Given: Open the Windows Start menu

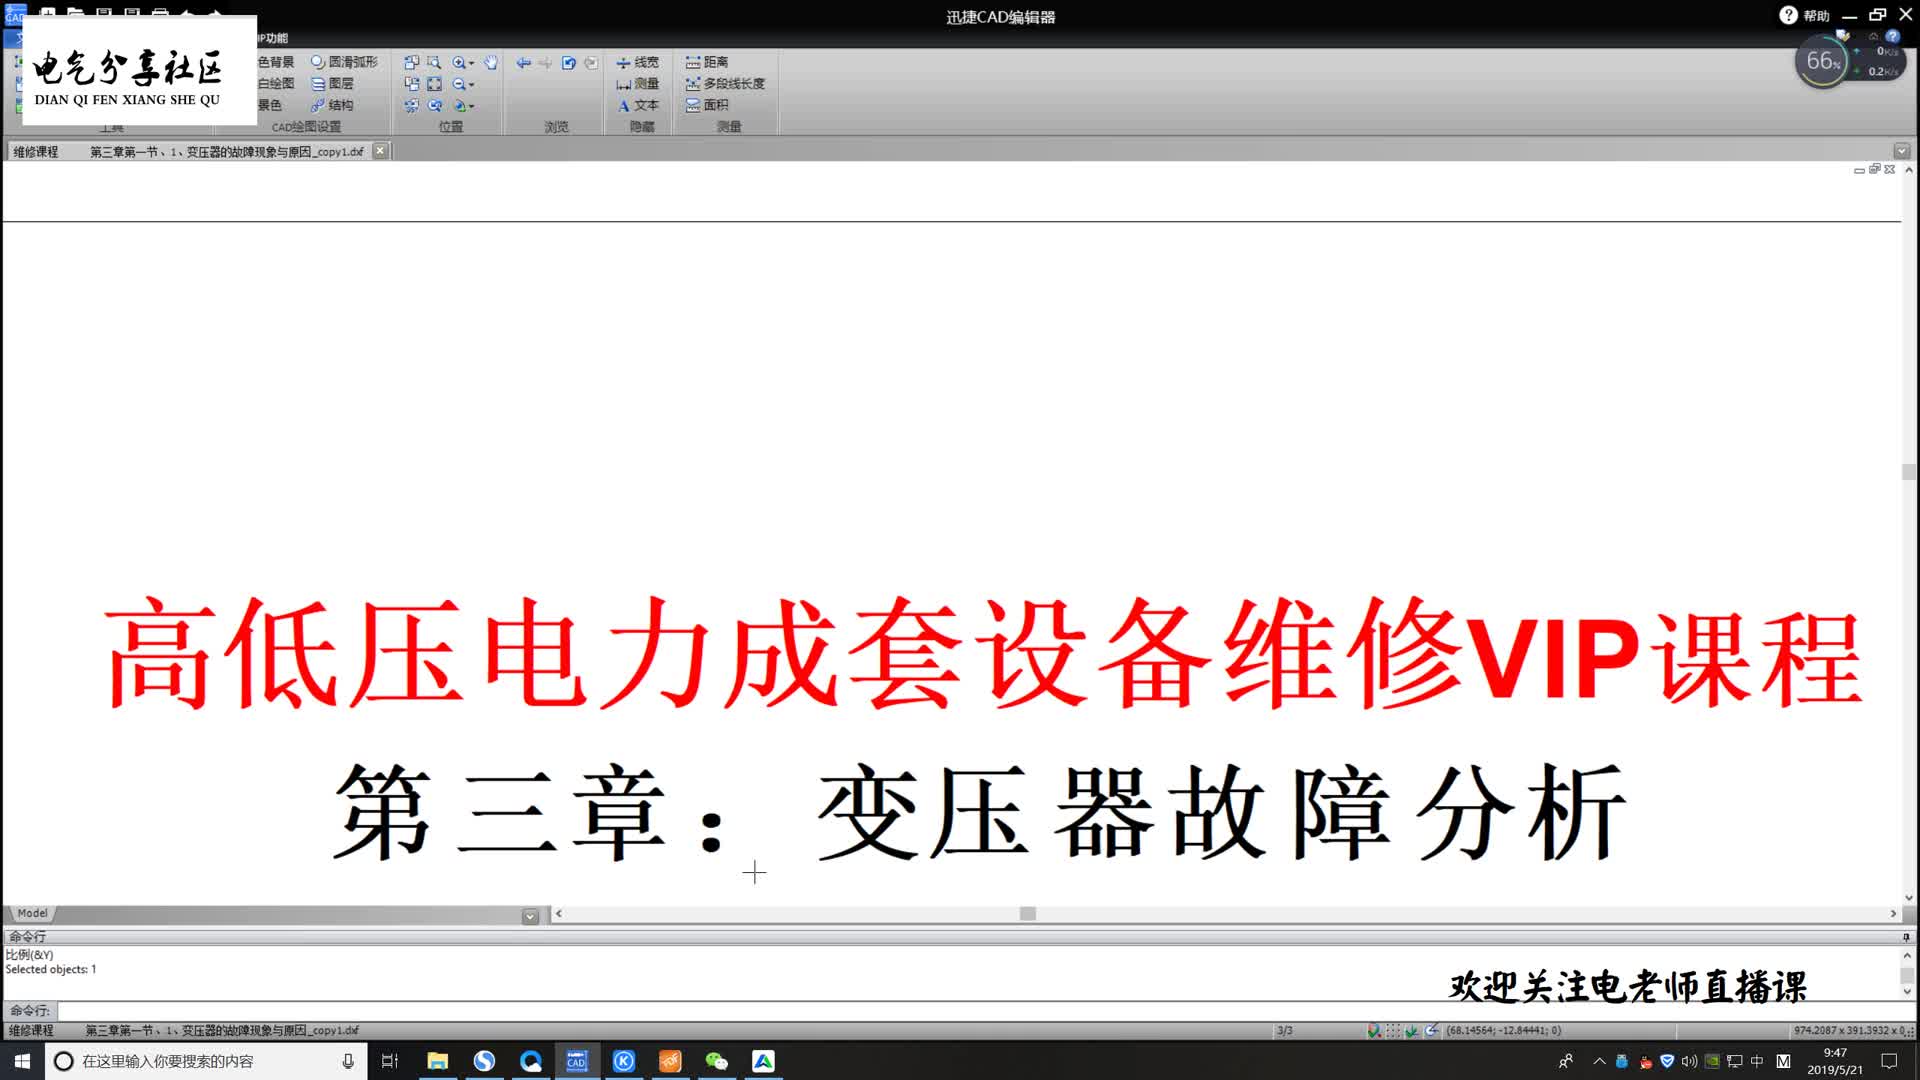Looking at the screenshot, I should coord(22,1061).
